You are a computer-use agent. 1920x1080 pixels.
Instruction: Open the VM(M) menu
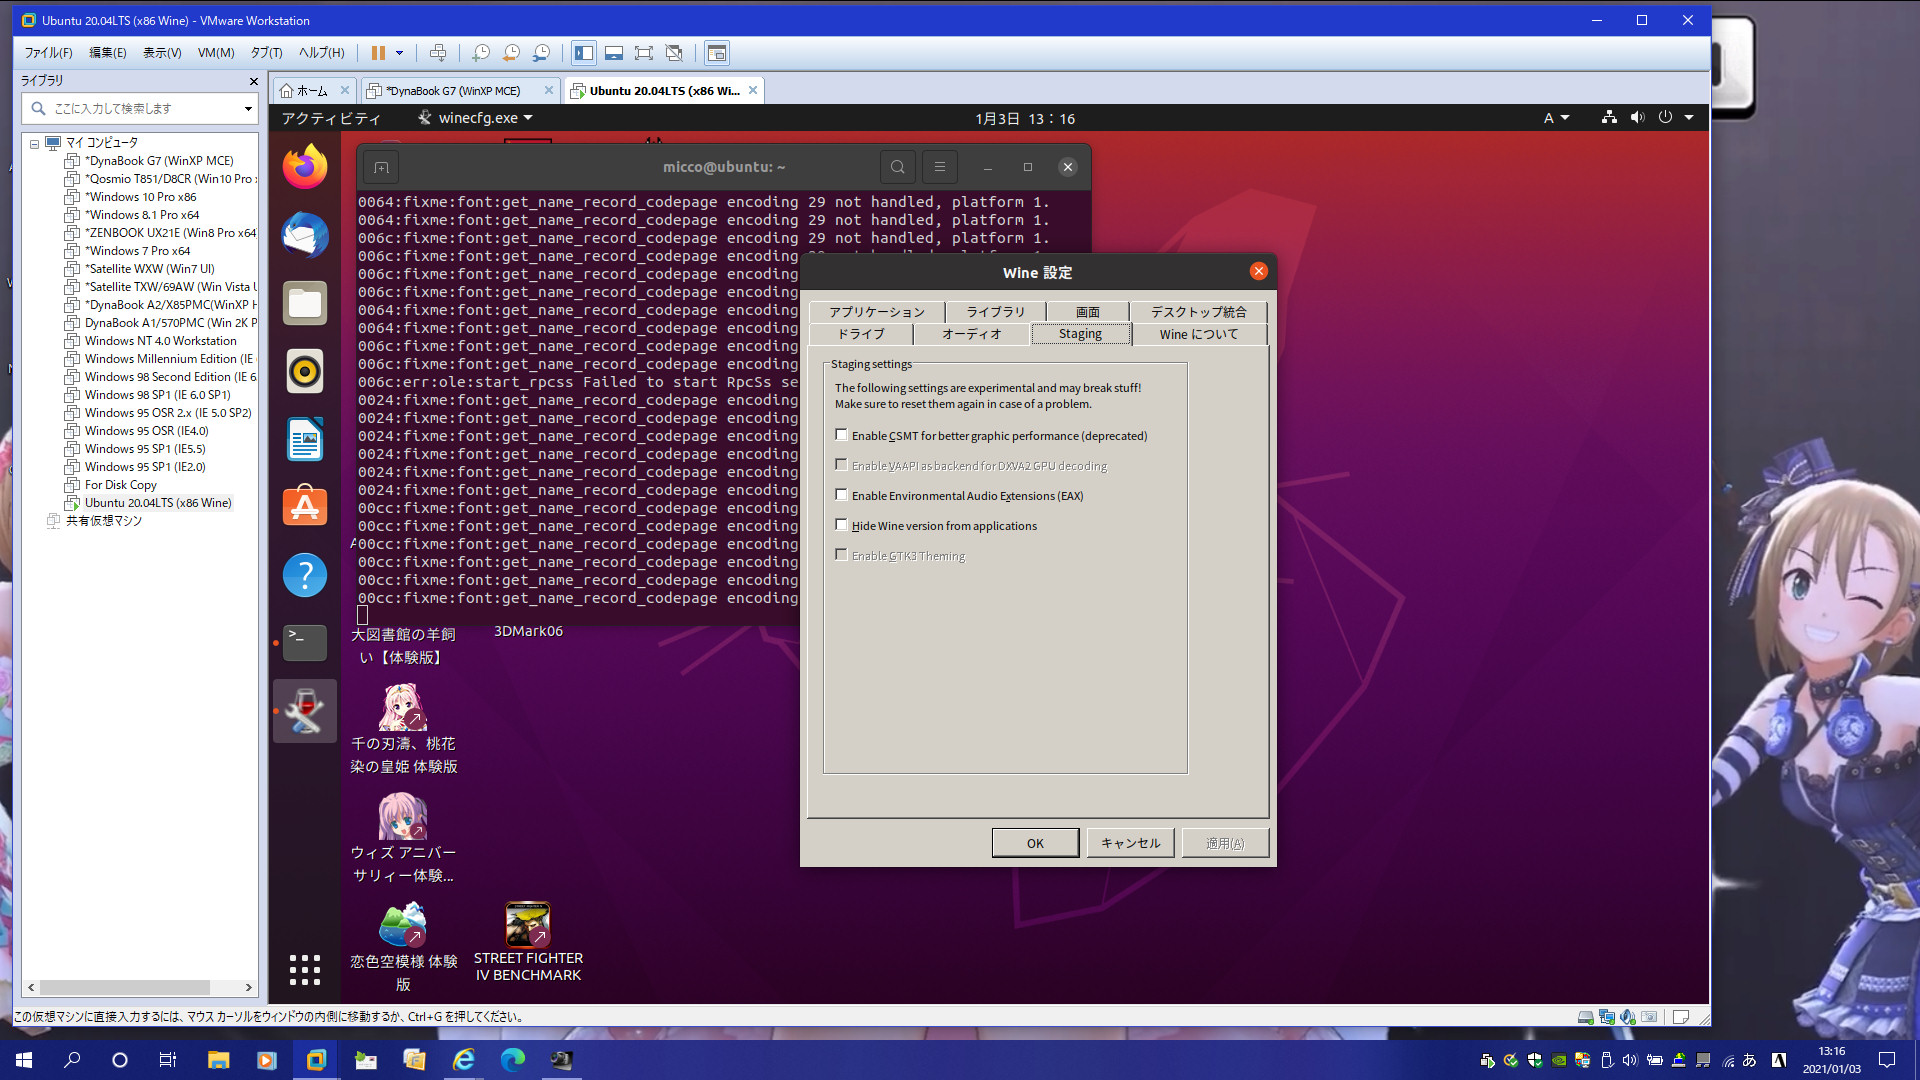point(216,53)
